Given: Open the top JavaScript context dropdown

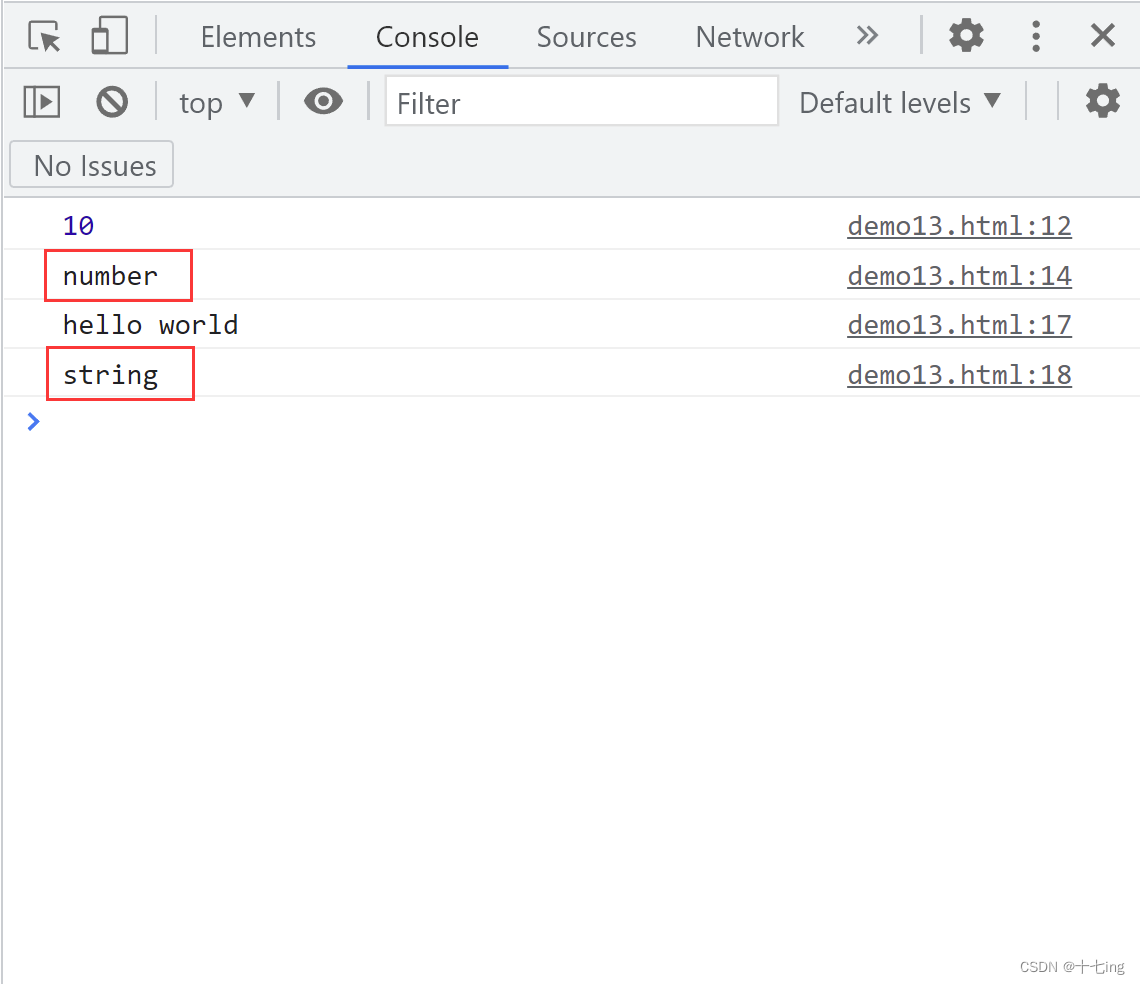Looking at the screenshot, I should (217, 103).
